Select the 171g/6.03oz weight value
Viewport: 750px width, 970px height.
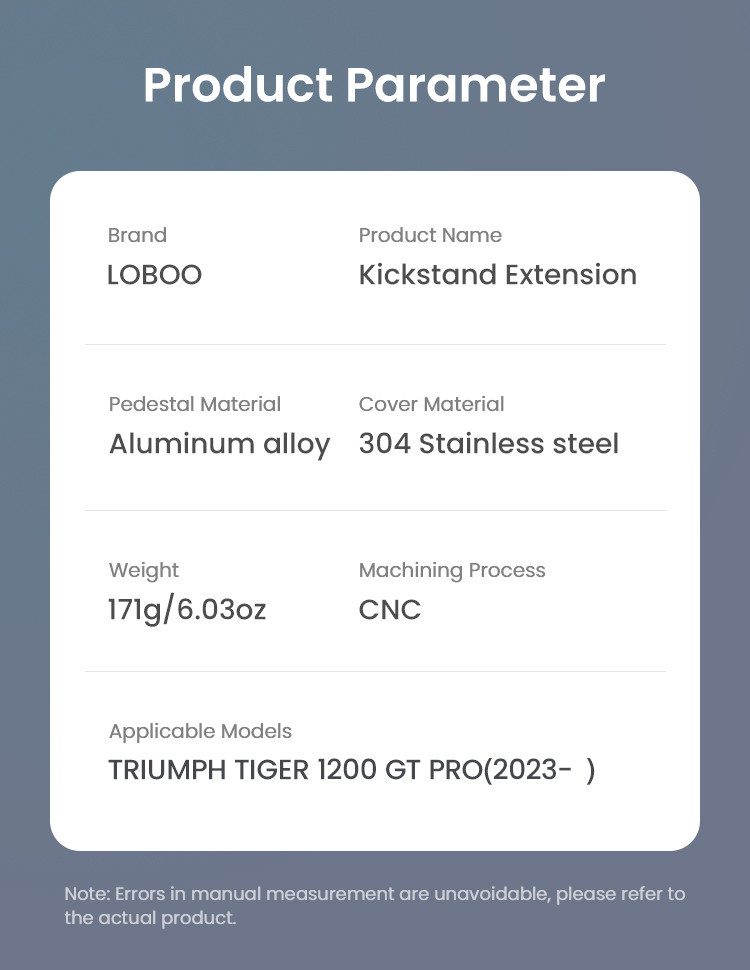coord(187,609)
